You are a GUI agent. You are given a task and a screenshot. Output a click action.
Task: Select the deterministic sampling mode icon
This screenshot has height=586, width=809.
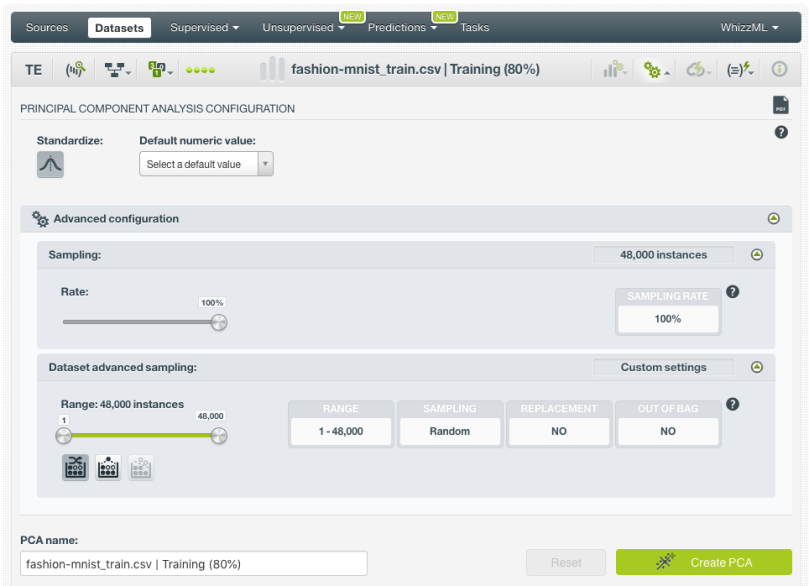[x=108, y=467]
